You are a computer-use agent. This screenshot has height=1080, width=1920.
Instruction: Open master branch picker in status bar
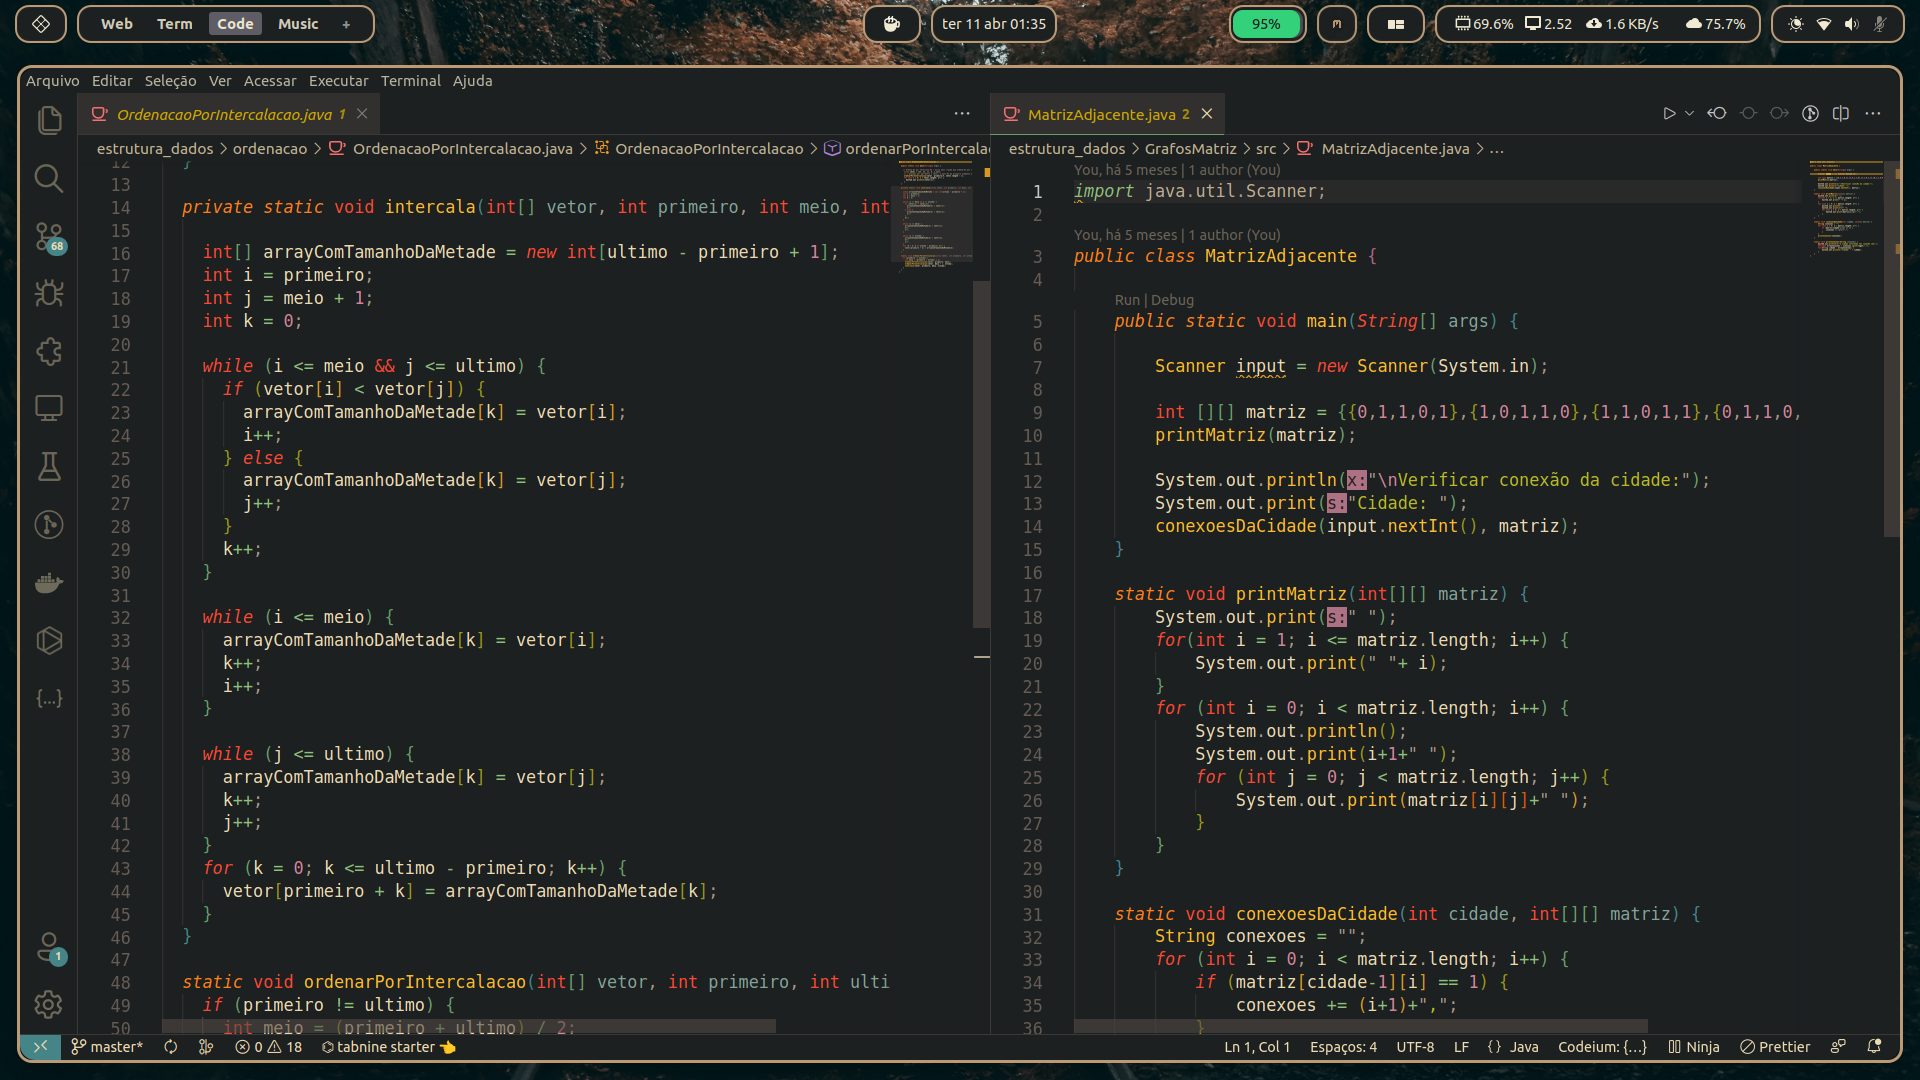(107, 1047)
